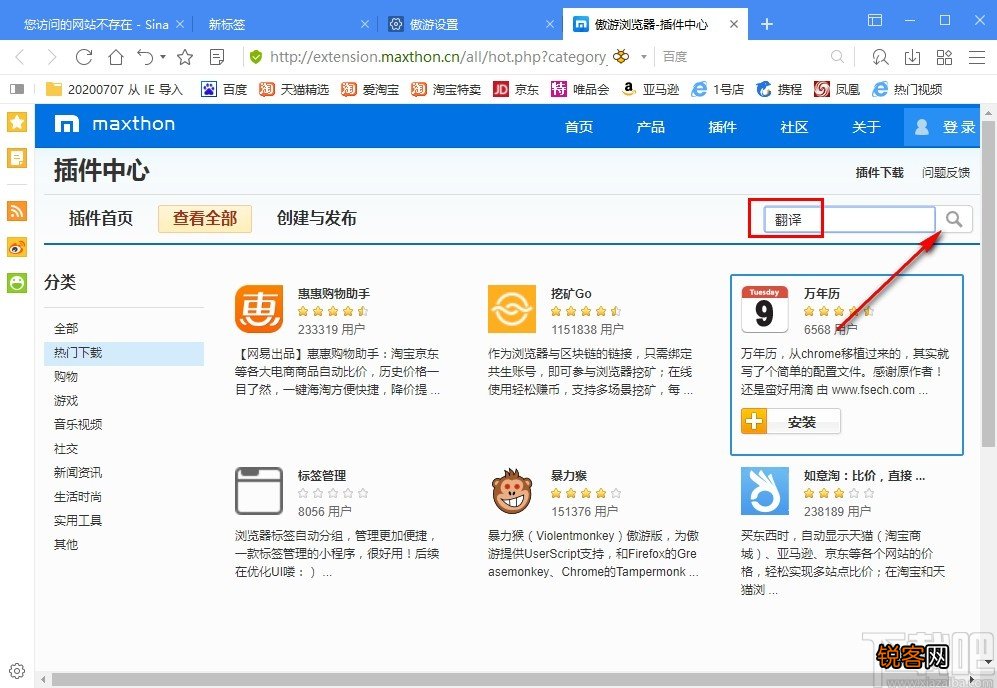This screenshot has height=688, width=997.
Task: Open the 亚马逊 bookmark
Action: [x=650, y=90]
